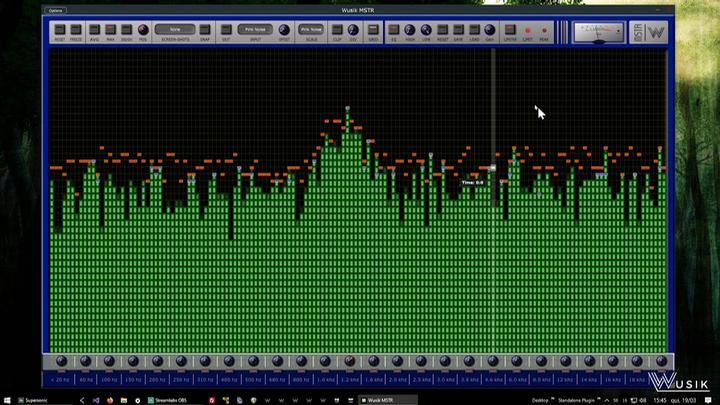Image resolution: width=720 pixels, height=405 pixels.
Task: Click the taskbar clock showing 15:45
Action: (x=659, y=400)
